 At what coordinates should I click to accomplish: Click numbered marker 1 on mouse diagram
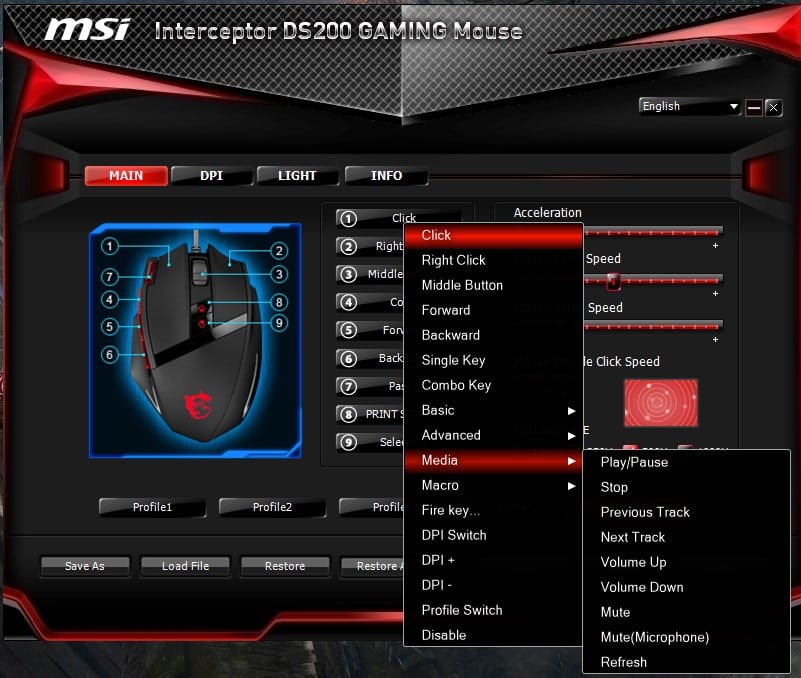[x=109, y=247]
